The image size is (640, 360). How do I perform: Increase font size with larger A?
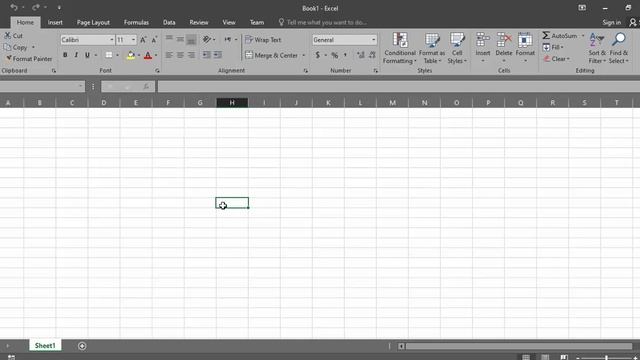[x=143, y=40]
